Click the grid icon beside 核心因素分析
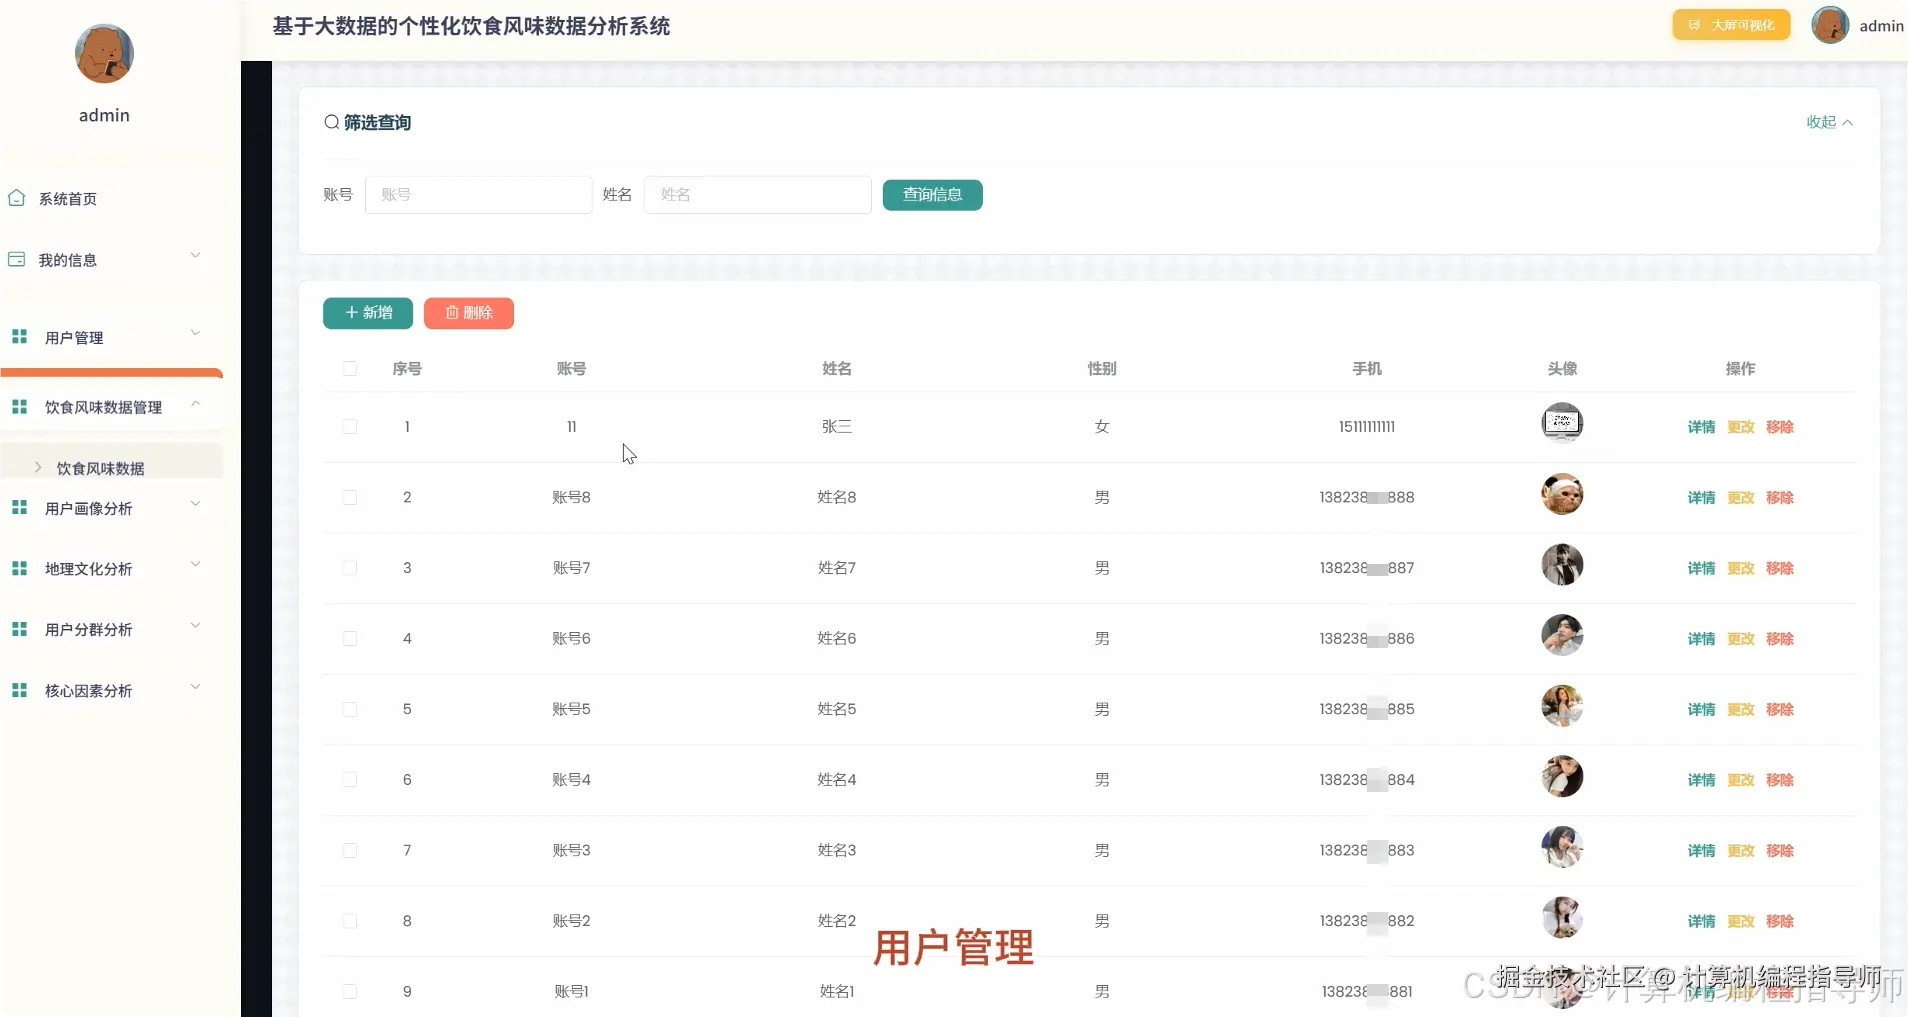1908x1017 pixels. [19, 690]
